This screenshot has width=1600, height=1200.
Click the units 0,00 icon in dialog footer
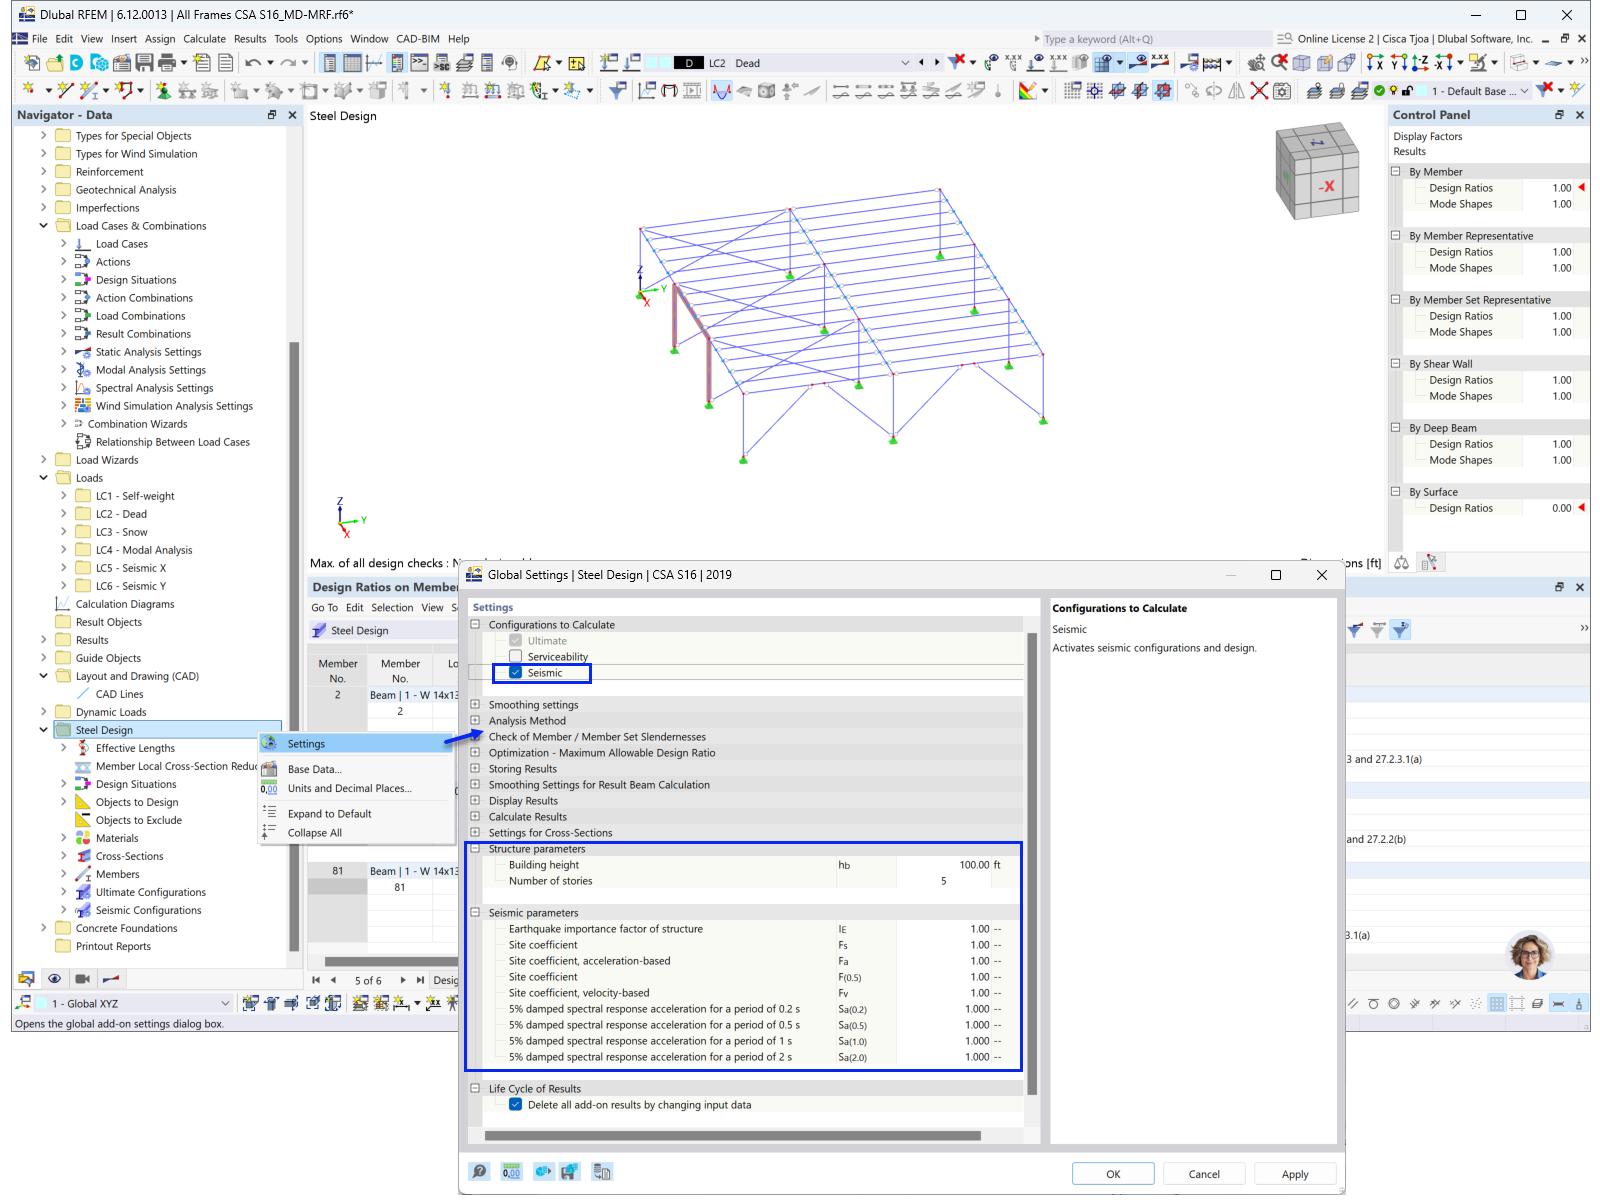coord(511,1172)
